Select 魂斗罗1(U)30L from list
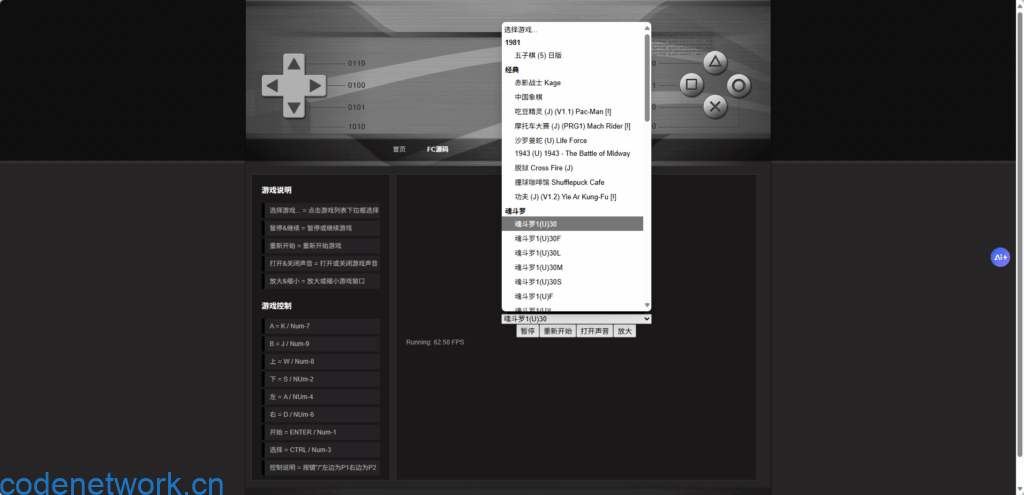 (573, 253)
